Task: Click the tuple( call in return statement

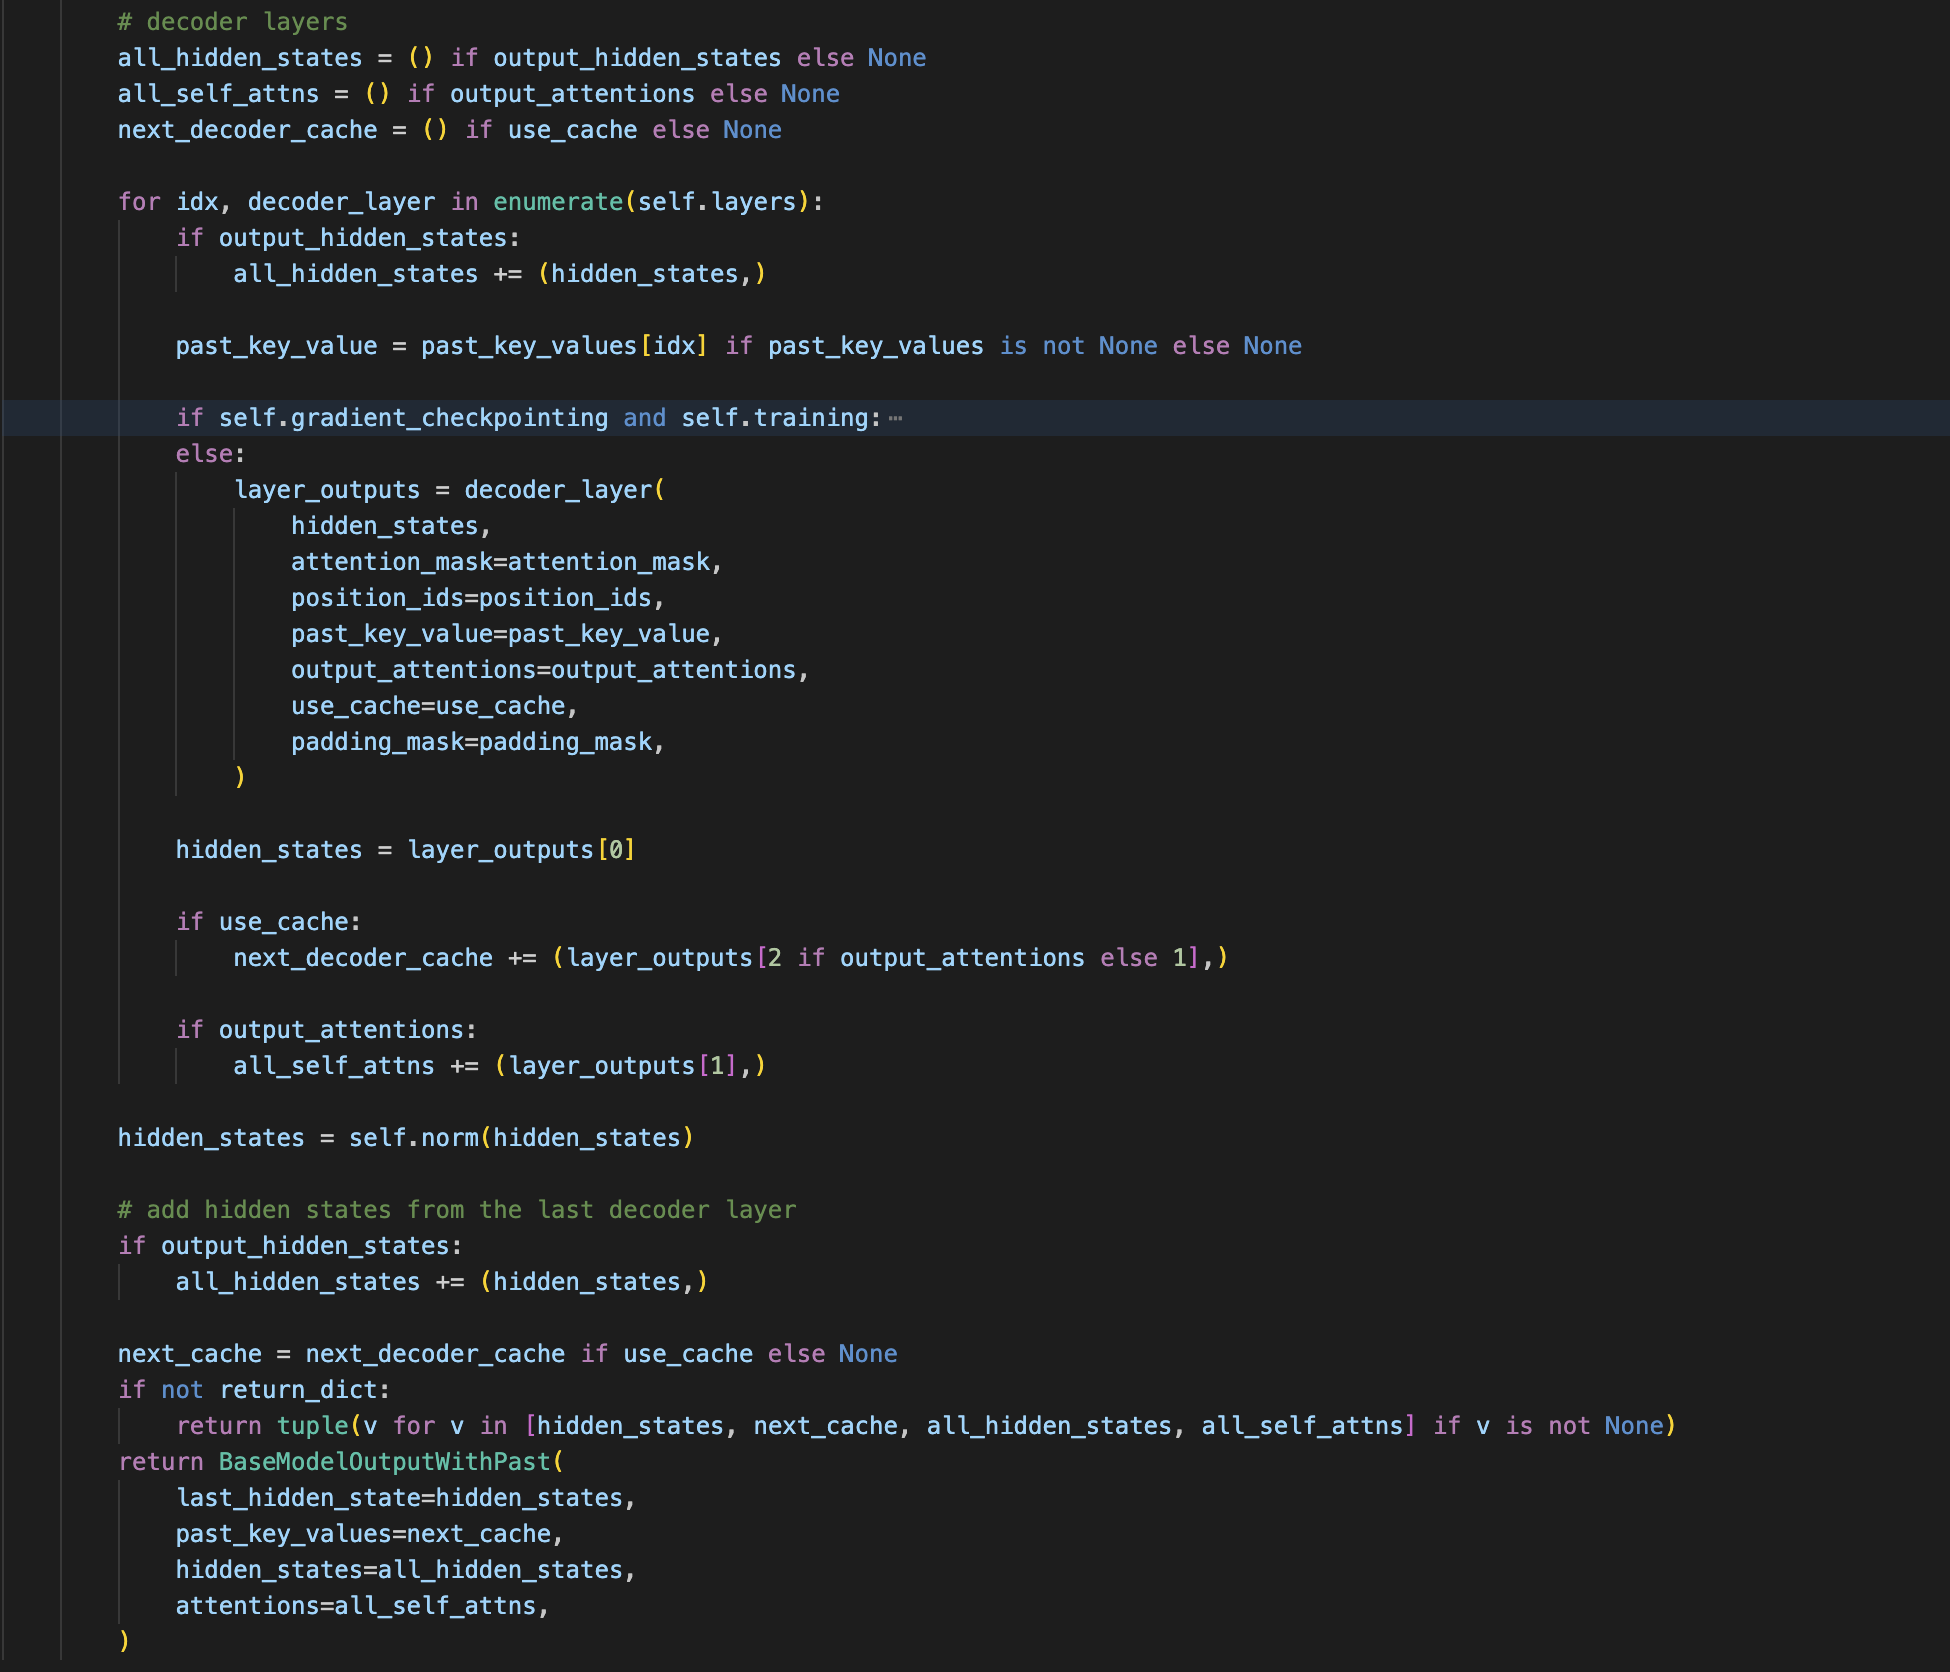Action: (312, 1426)
